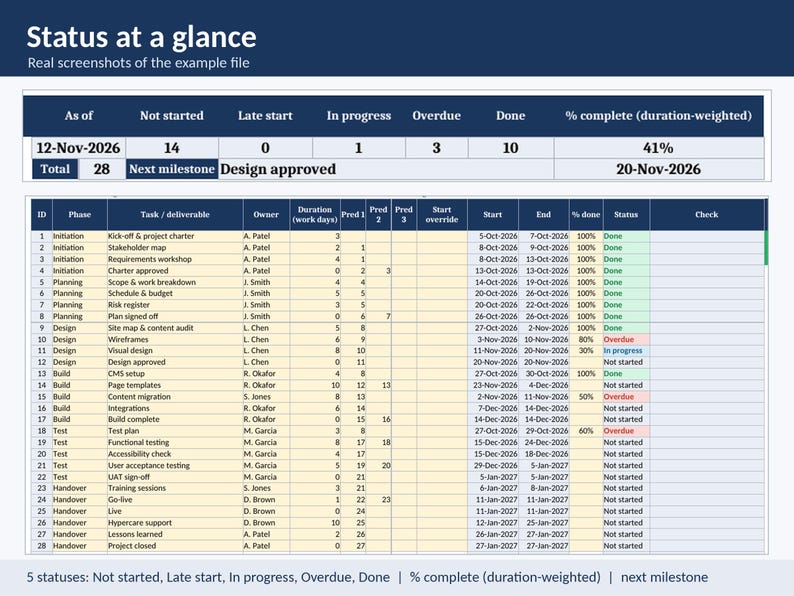Select the Done count 10
The image size is (794, 596).
click(510, 148)
